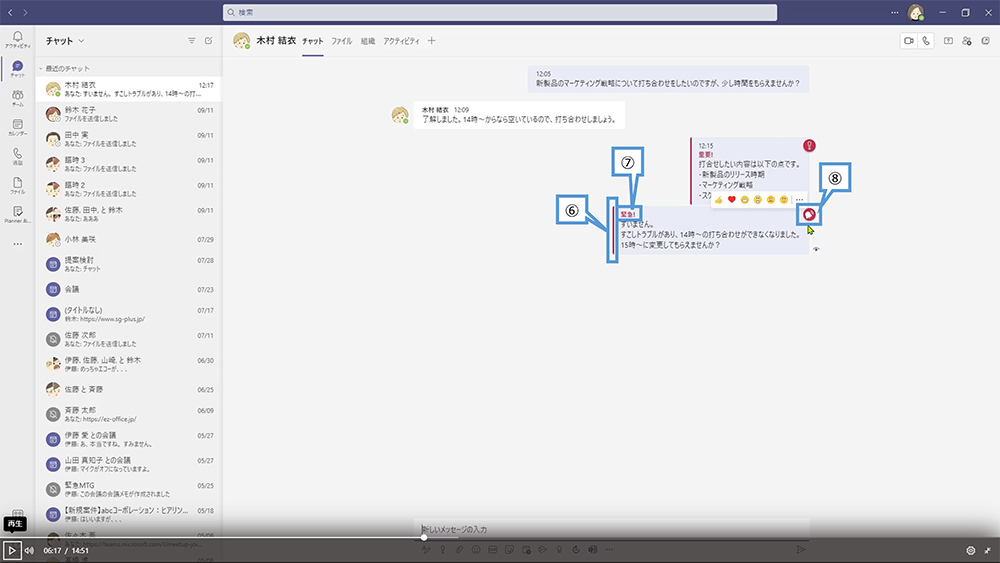
Task: Open the 山田 真知子 との会議 chat
Action: (129, 464)
